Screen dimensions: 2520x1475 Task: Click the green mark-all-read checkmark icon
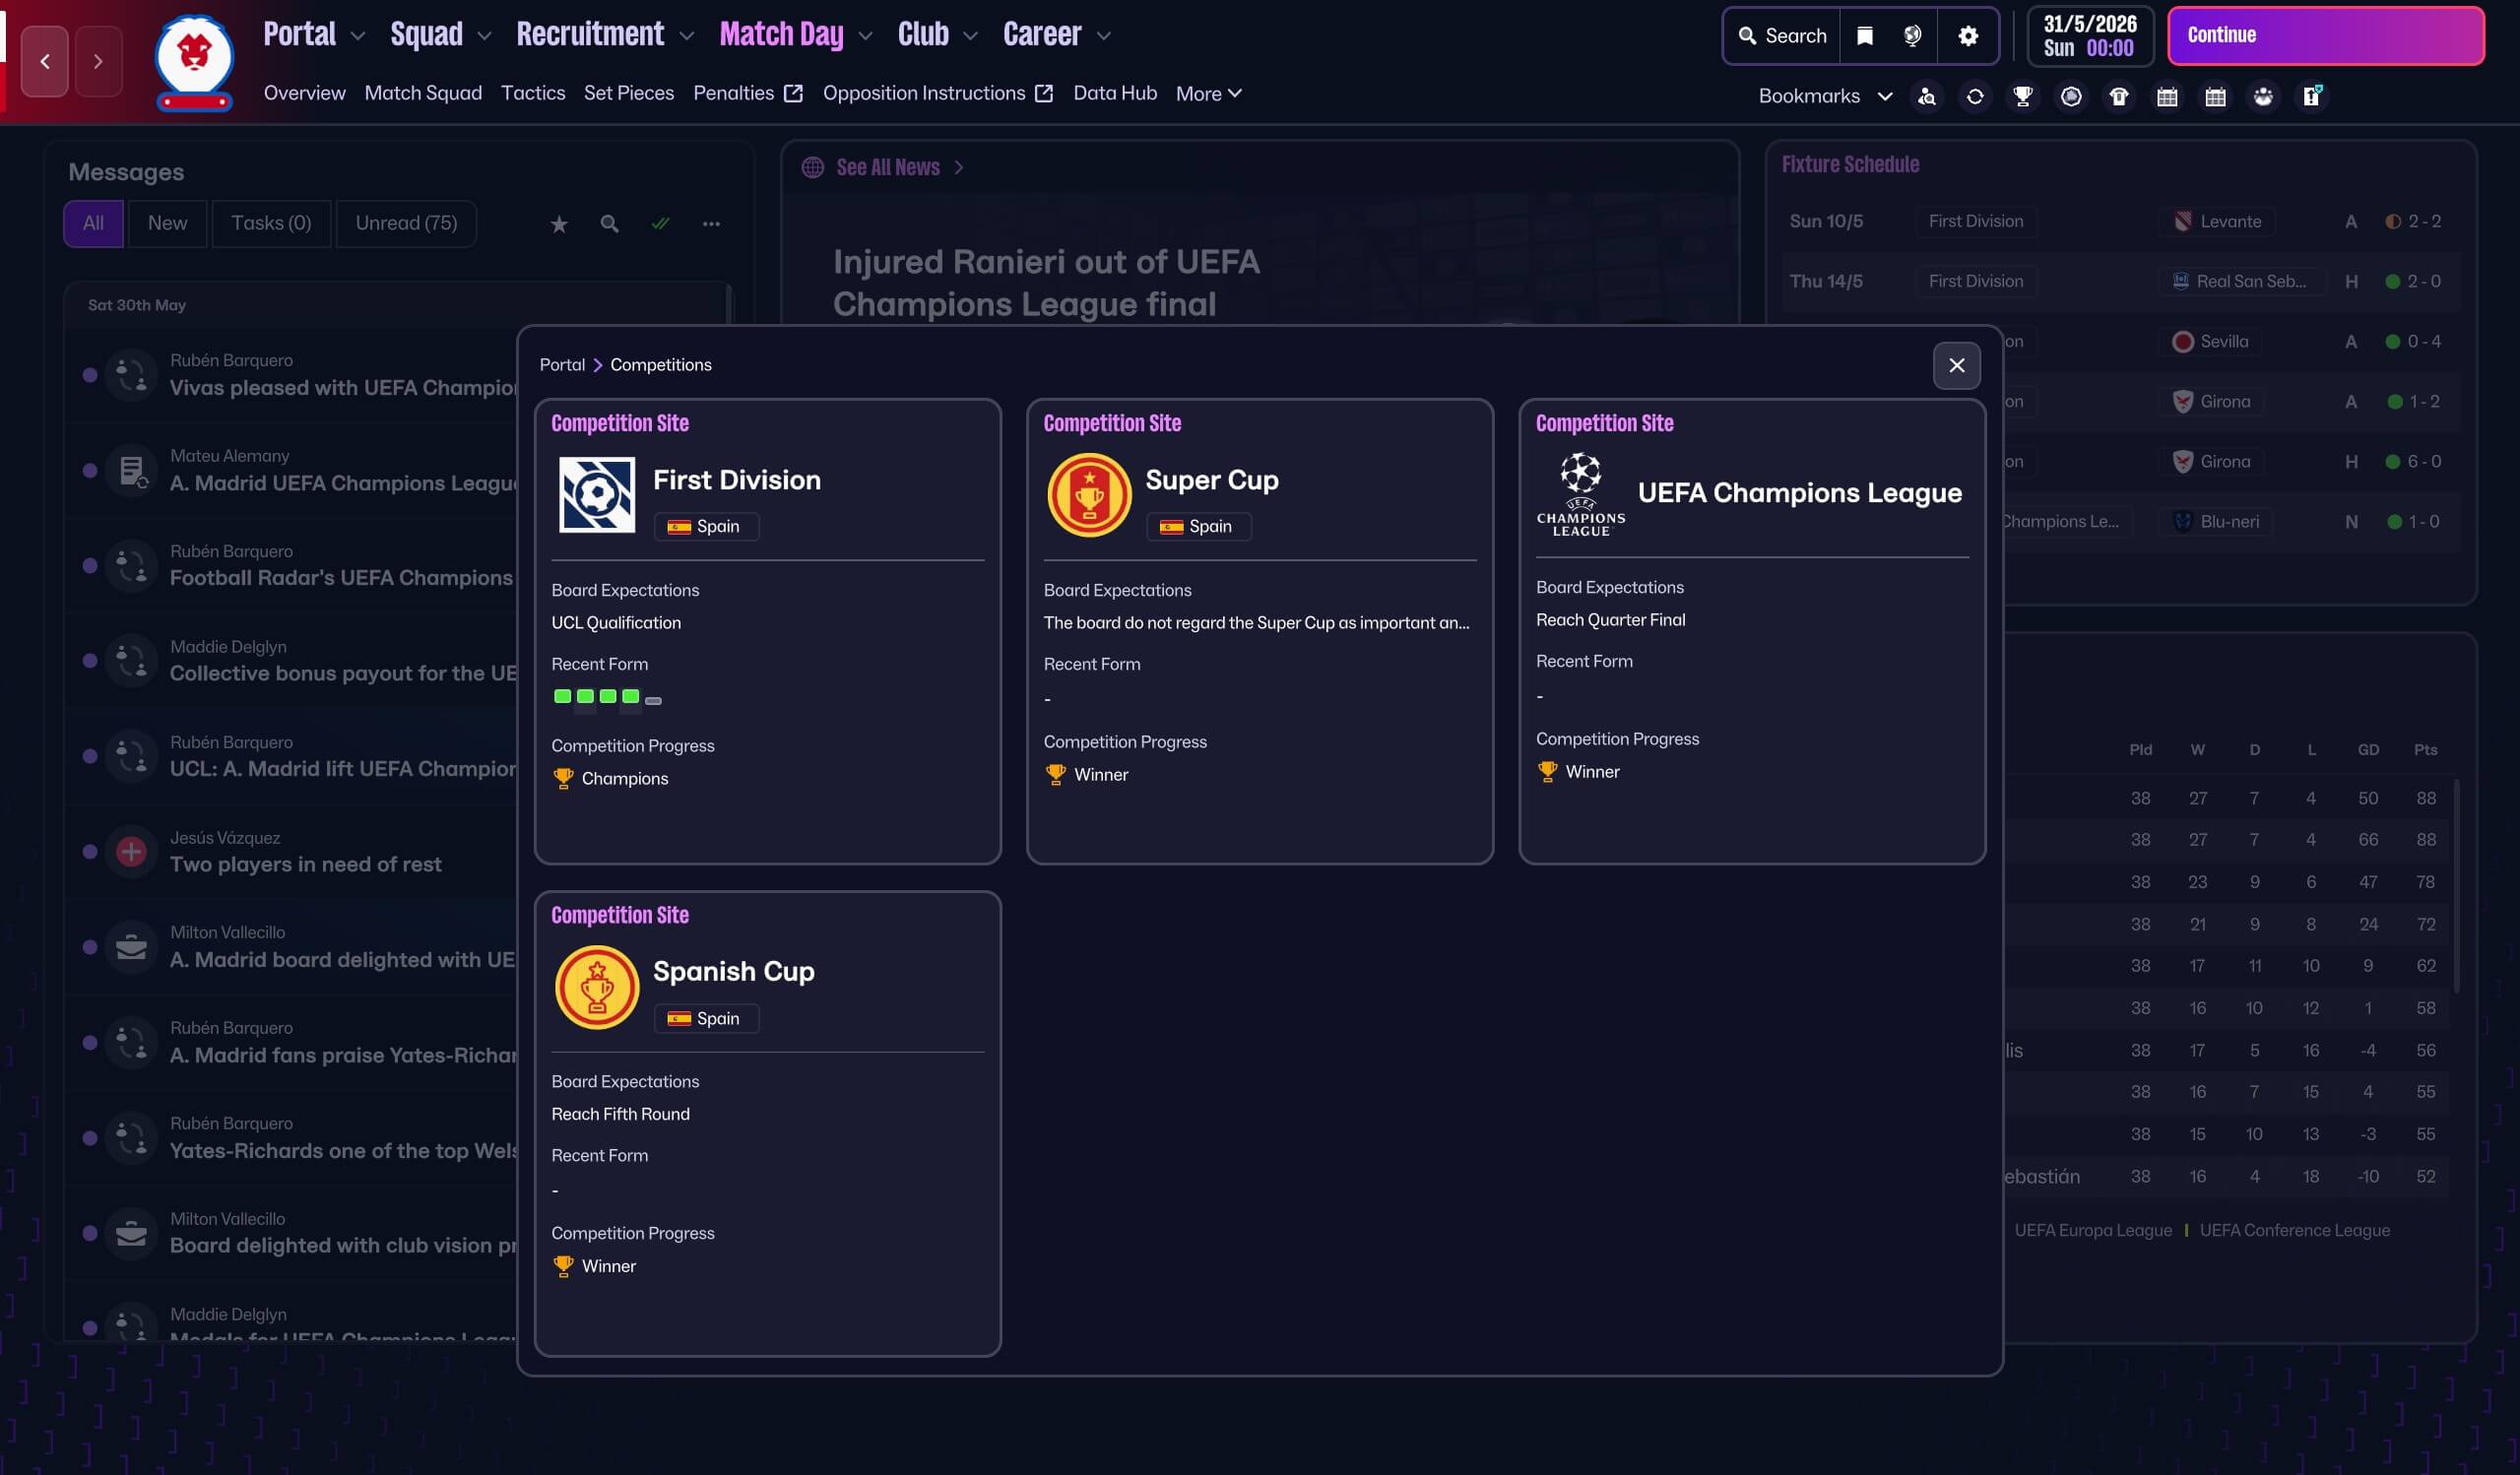coord(660,223)
